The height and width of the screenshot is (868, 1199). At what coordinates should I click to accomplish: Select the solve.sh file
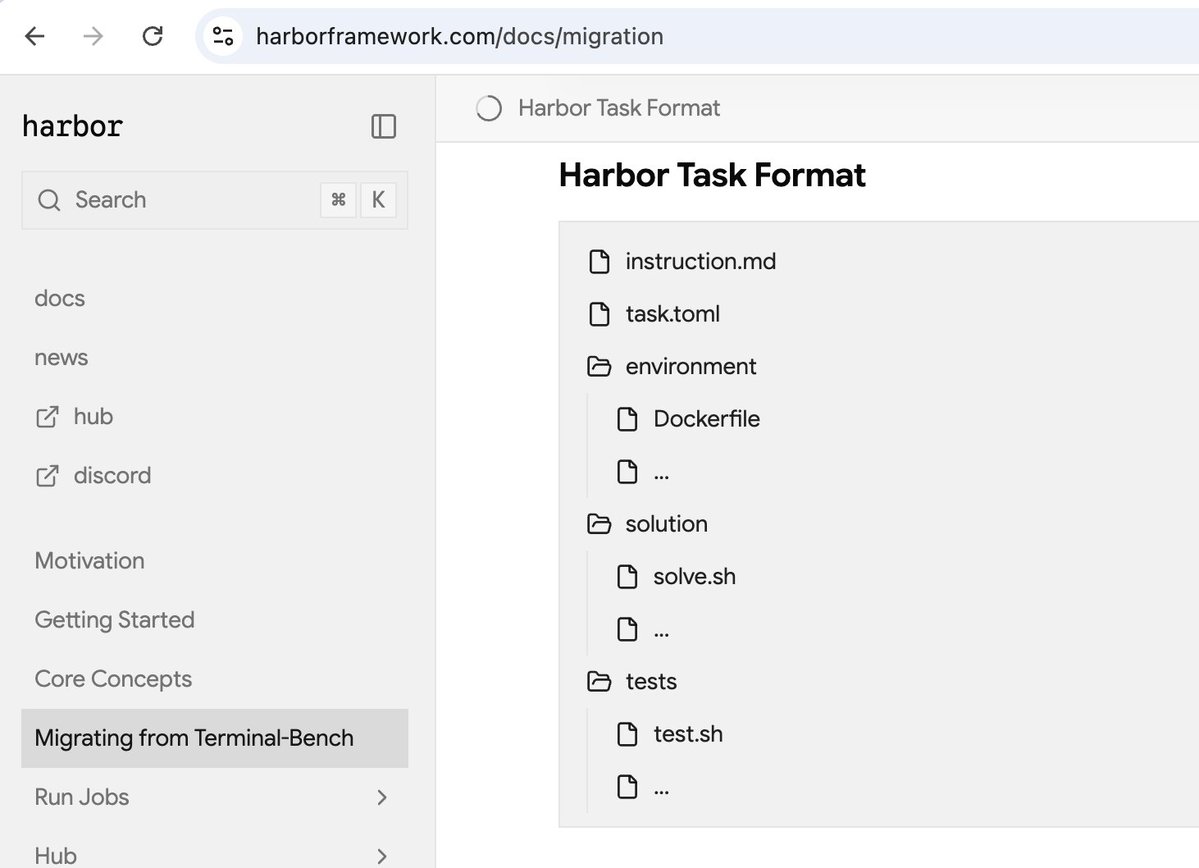694,577
